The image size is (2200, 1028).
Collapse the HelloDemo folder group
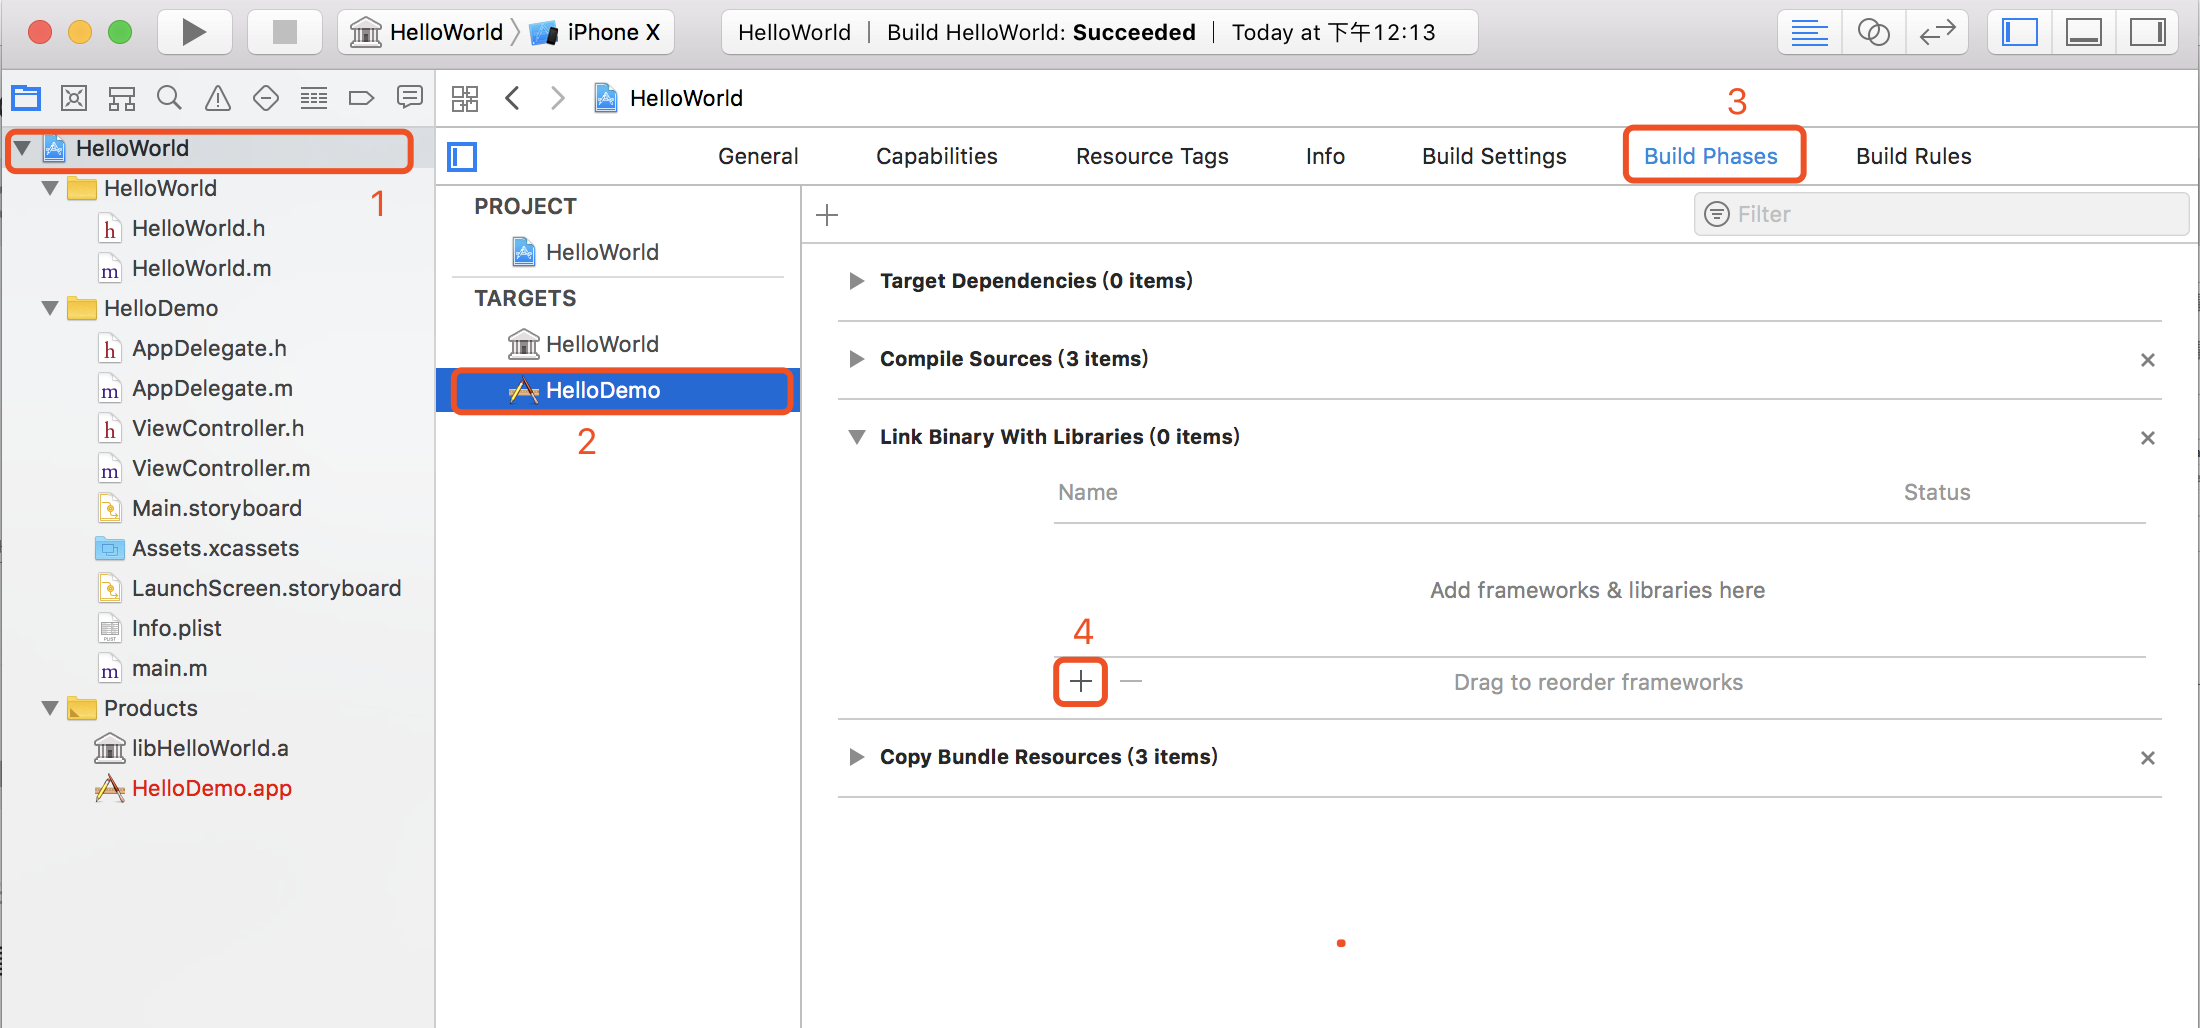[x=50, y=308]
